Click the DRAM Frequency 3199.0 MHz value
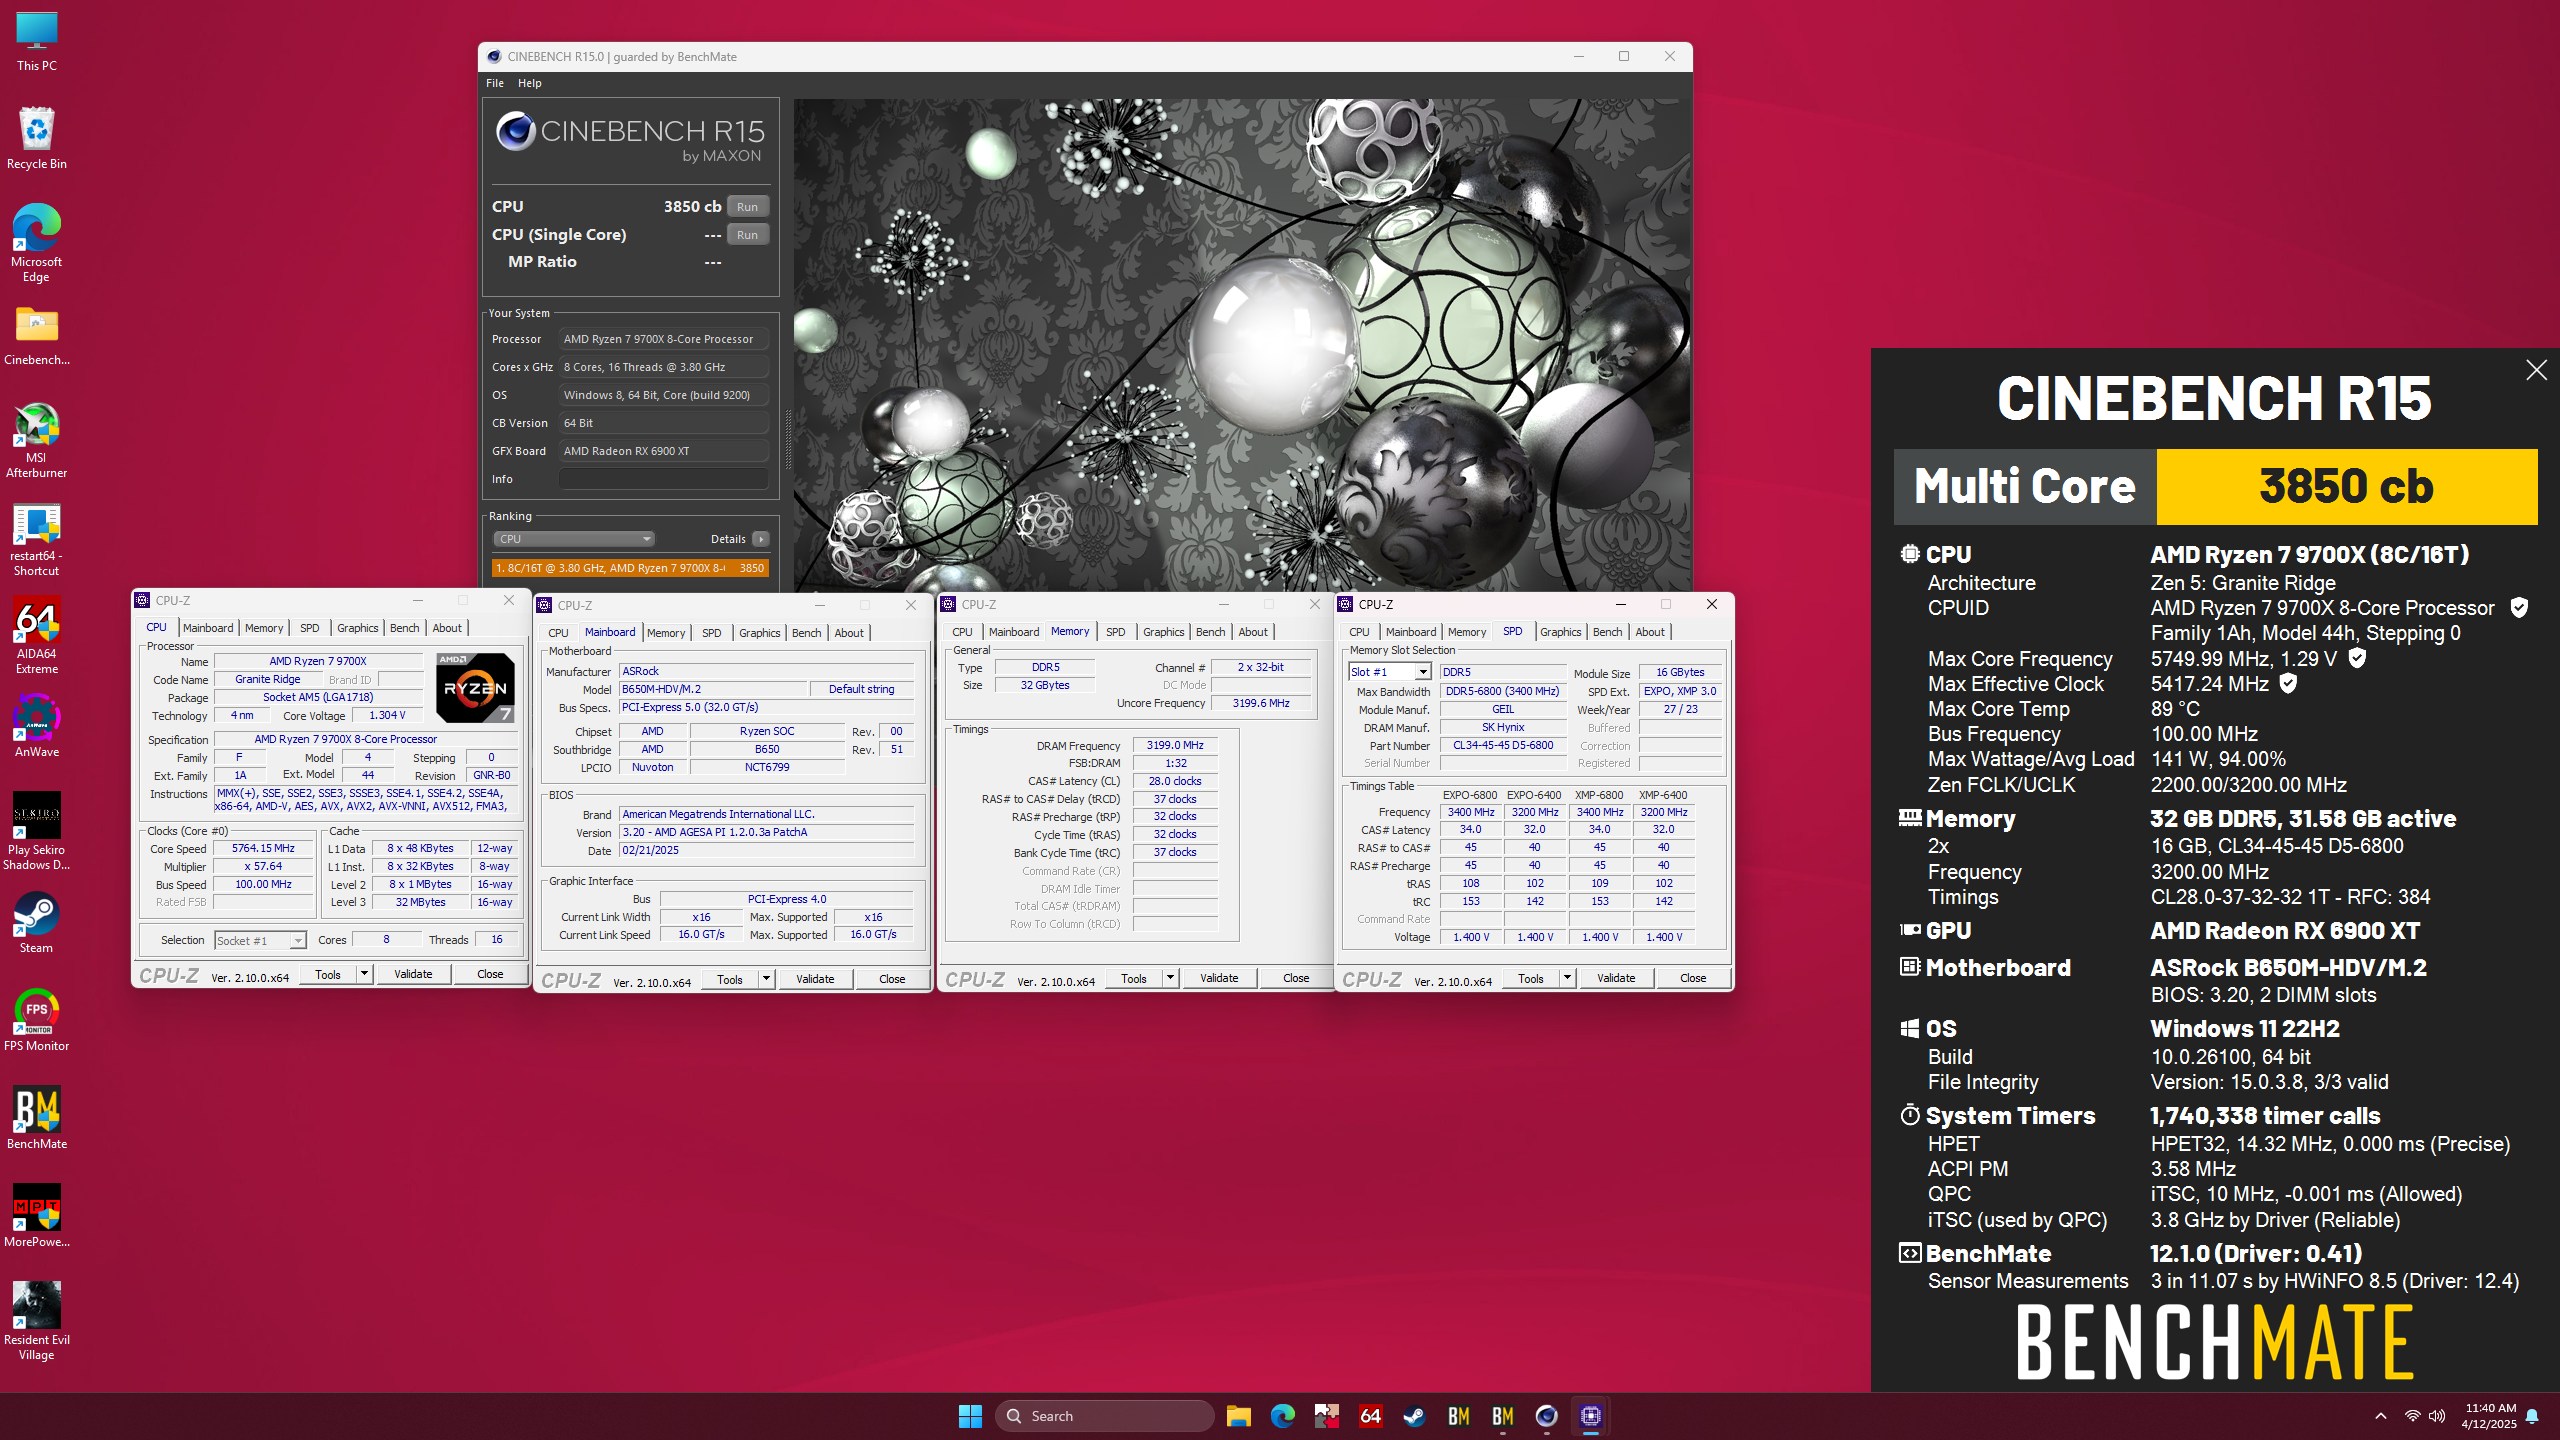The height and width of the screenshot is (1440, 2560). click(1175, 746)
